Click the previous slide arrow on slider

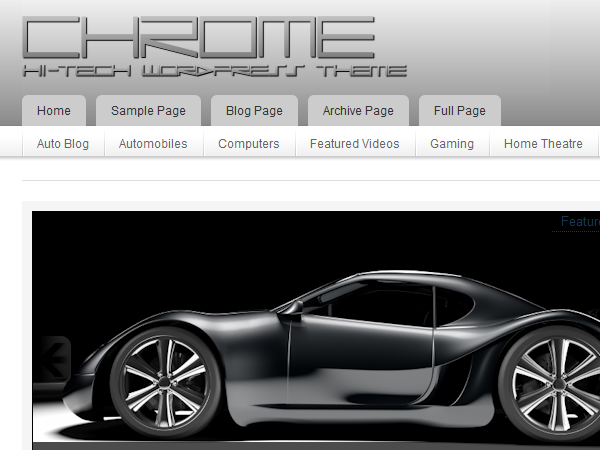pos(55,357)
